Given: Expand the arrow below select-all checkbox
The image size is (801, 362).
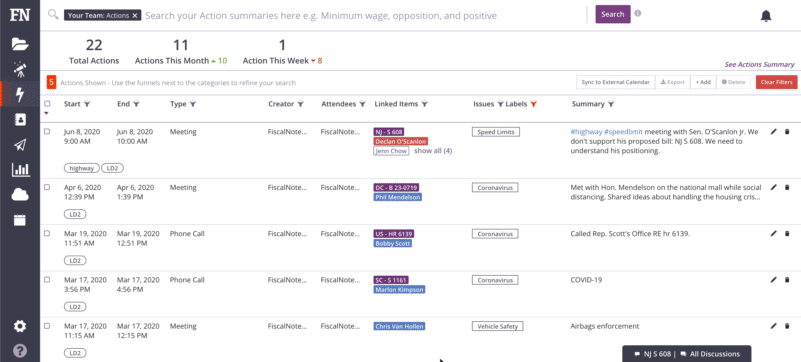Looking at the screenshot, I should tap(47, 113).
